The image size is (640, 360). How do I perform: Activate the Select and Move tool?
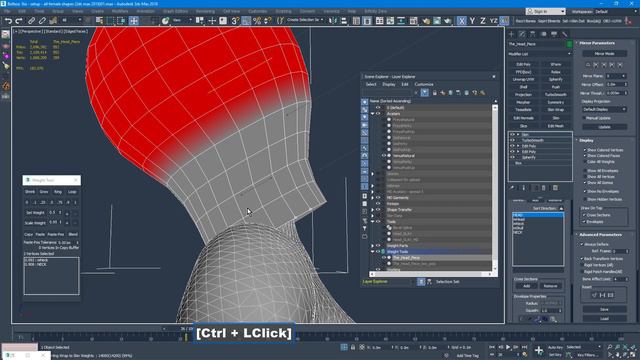[133, 20]
